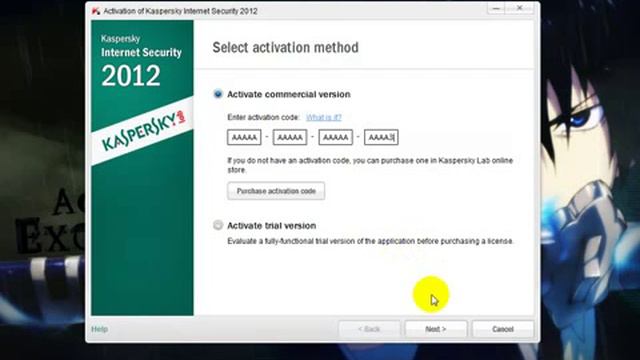Click the trial version description text
The image size is (640, 360).
tap(370, 241)
